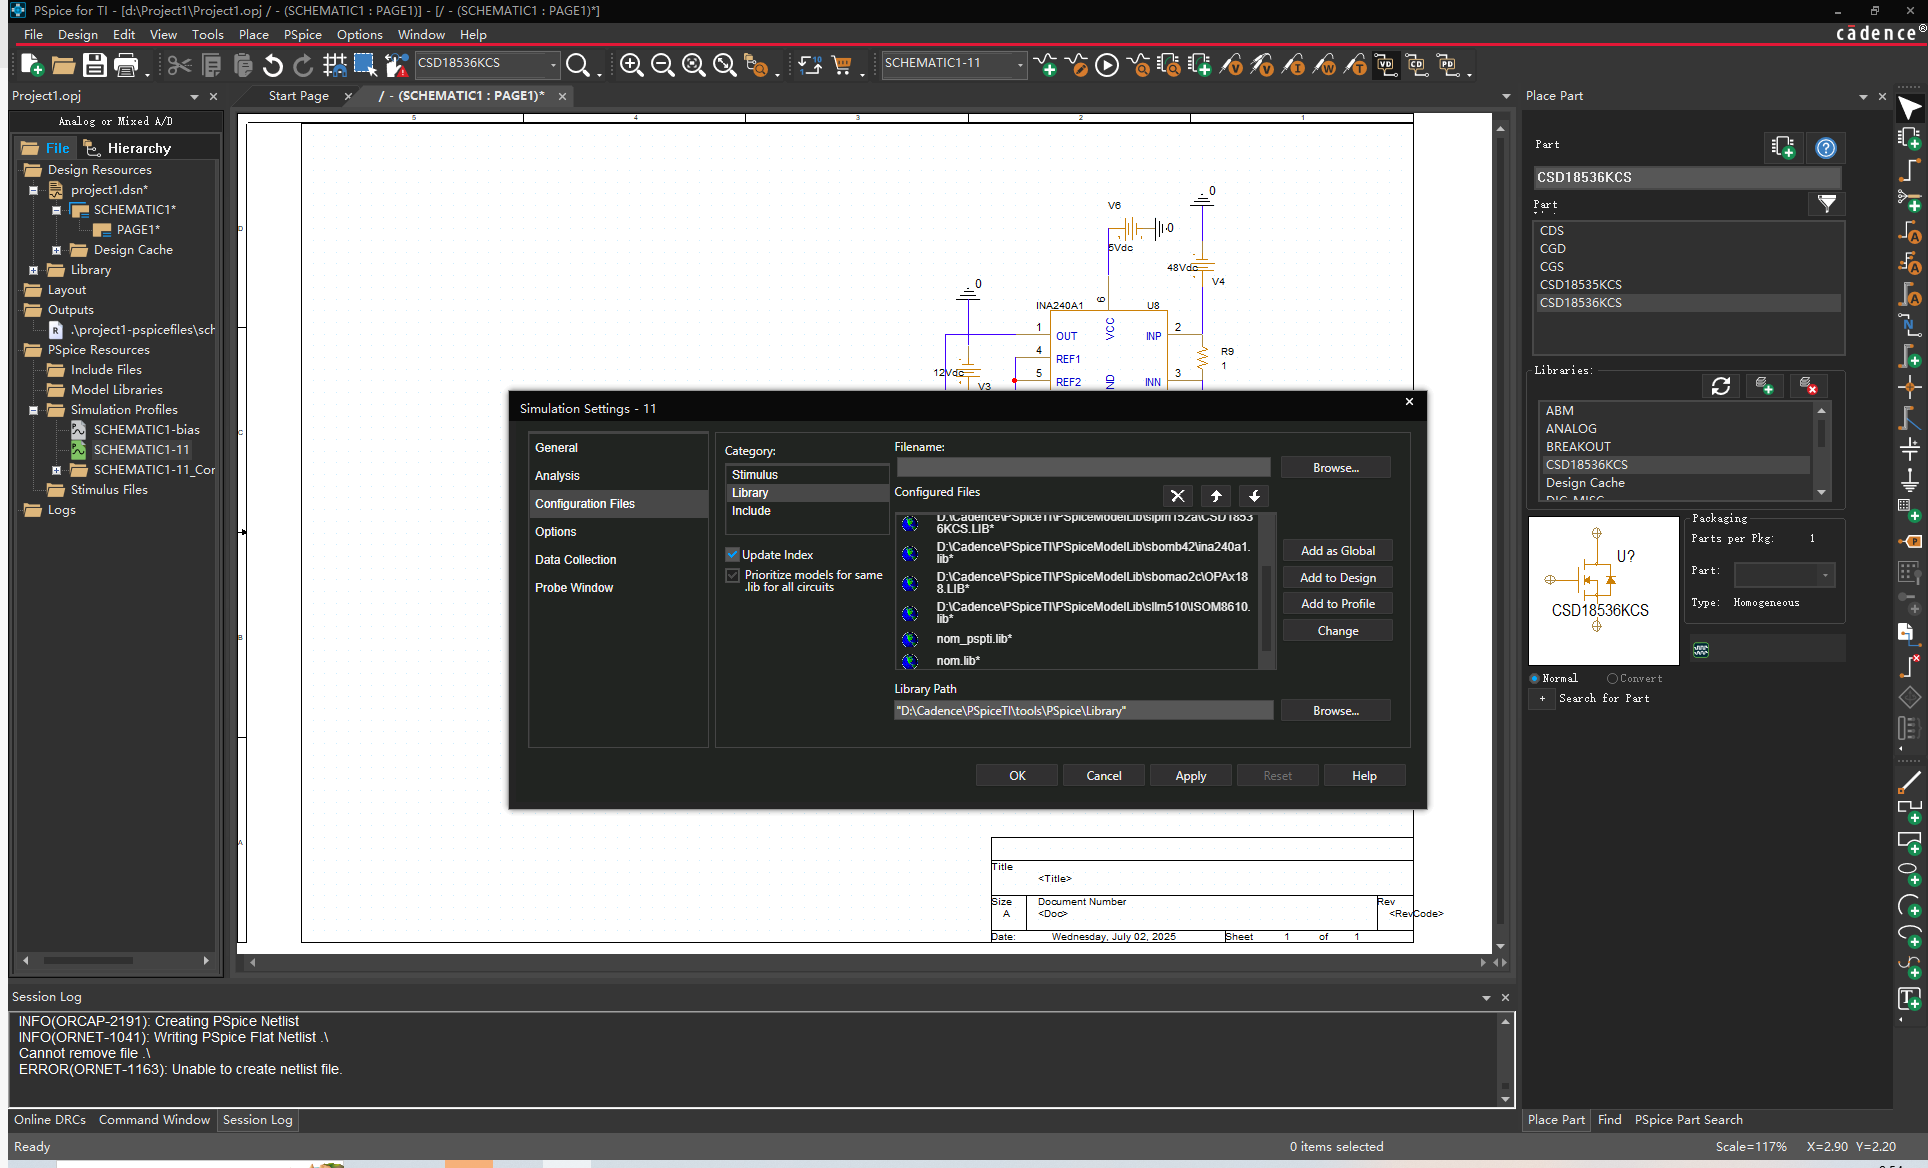Open the part name combo box in toolbar
This screenshot has height=1168, width=1928.
point(553,64)
